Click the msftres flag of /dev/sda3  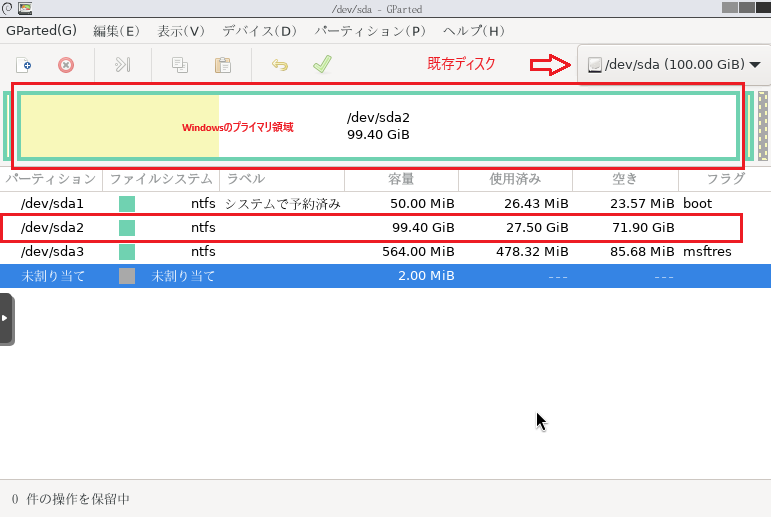click(707, 252)
